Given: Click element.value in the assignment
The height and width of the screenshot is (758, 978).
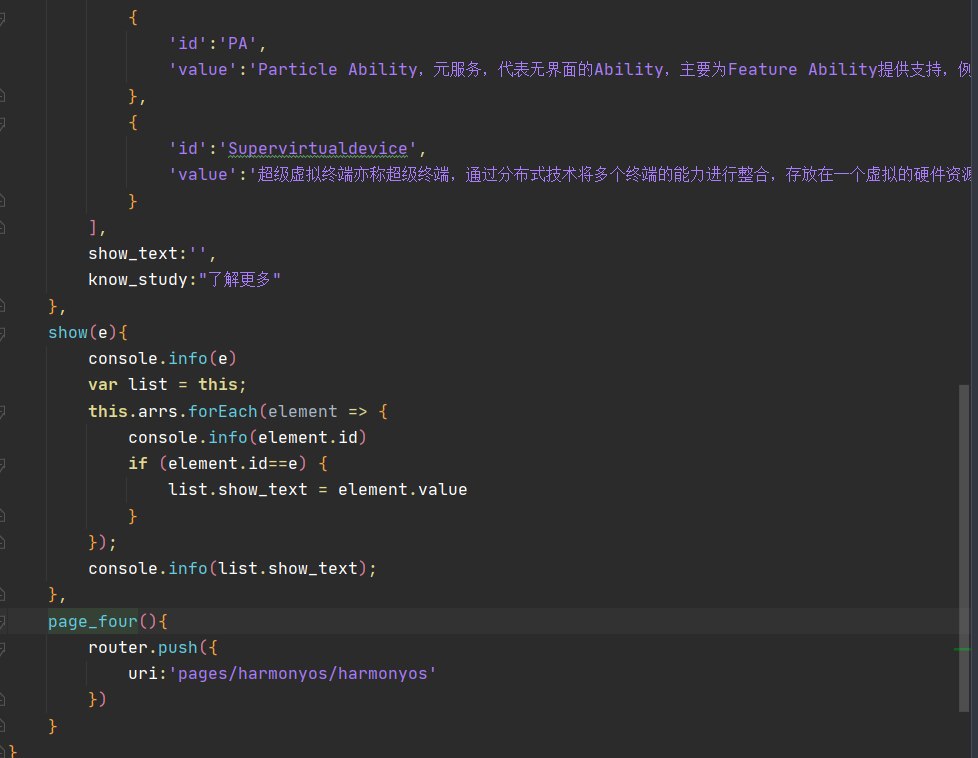Looking at the screenshot, I should click(402, 490).
